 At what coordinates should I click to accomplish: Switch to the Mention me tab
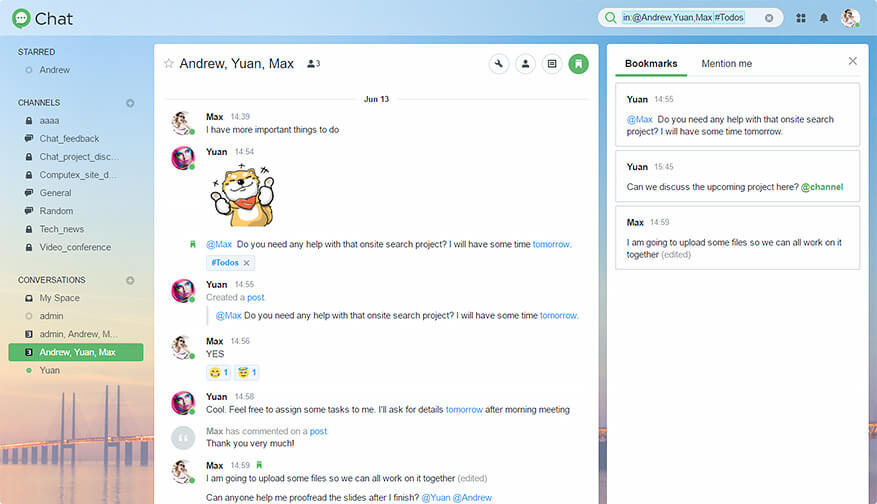(x=726, y=64)
